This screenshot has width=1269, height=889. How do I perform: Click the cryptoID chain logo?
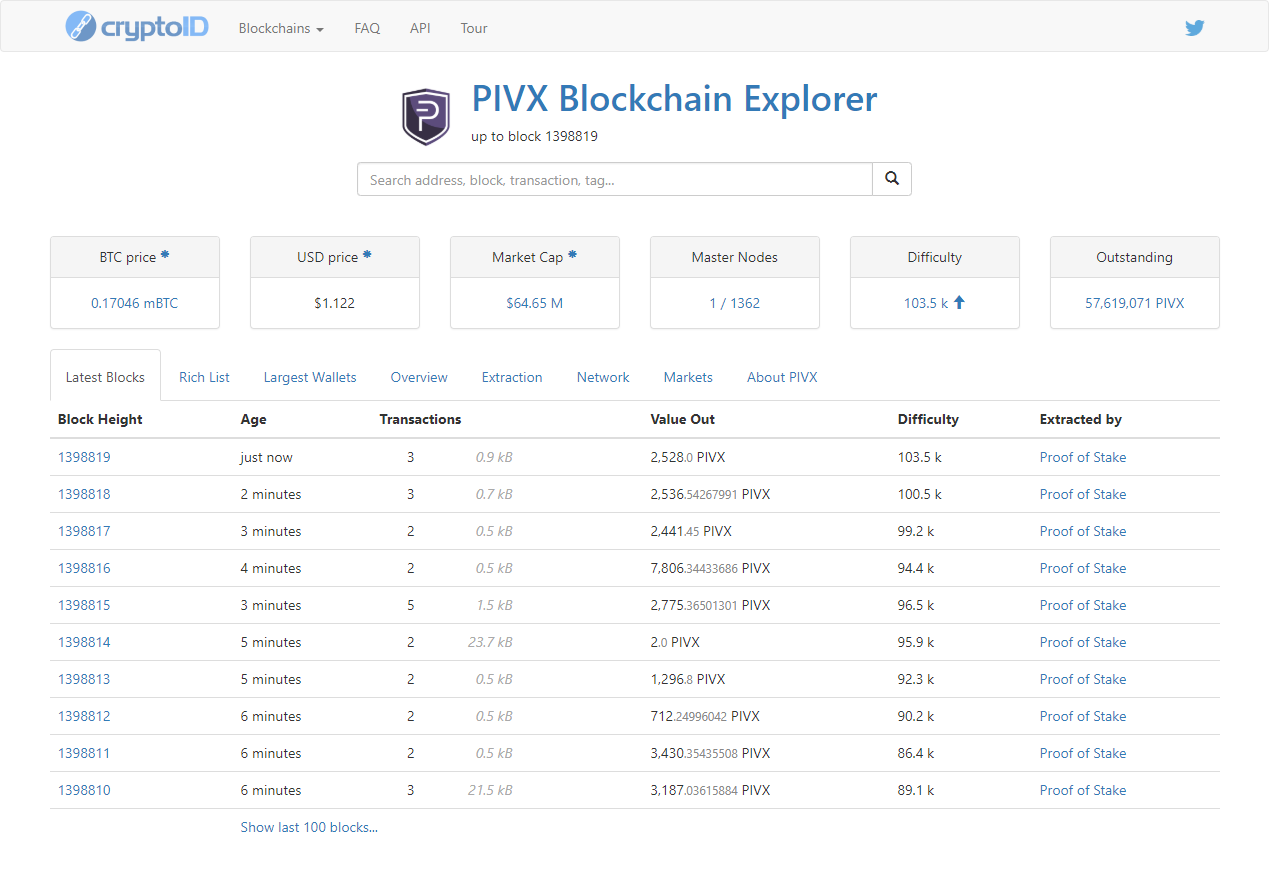[137, 26]
